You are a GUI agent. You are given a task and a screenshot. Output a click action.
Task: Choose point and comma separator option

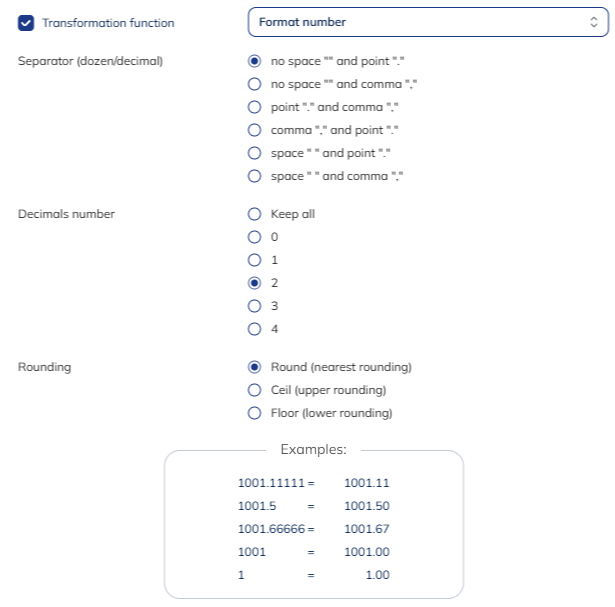(x=255, y=107)
